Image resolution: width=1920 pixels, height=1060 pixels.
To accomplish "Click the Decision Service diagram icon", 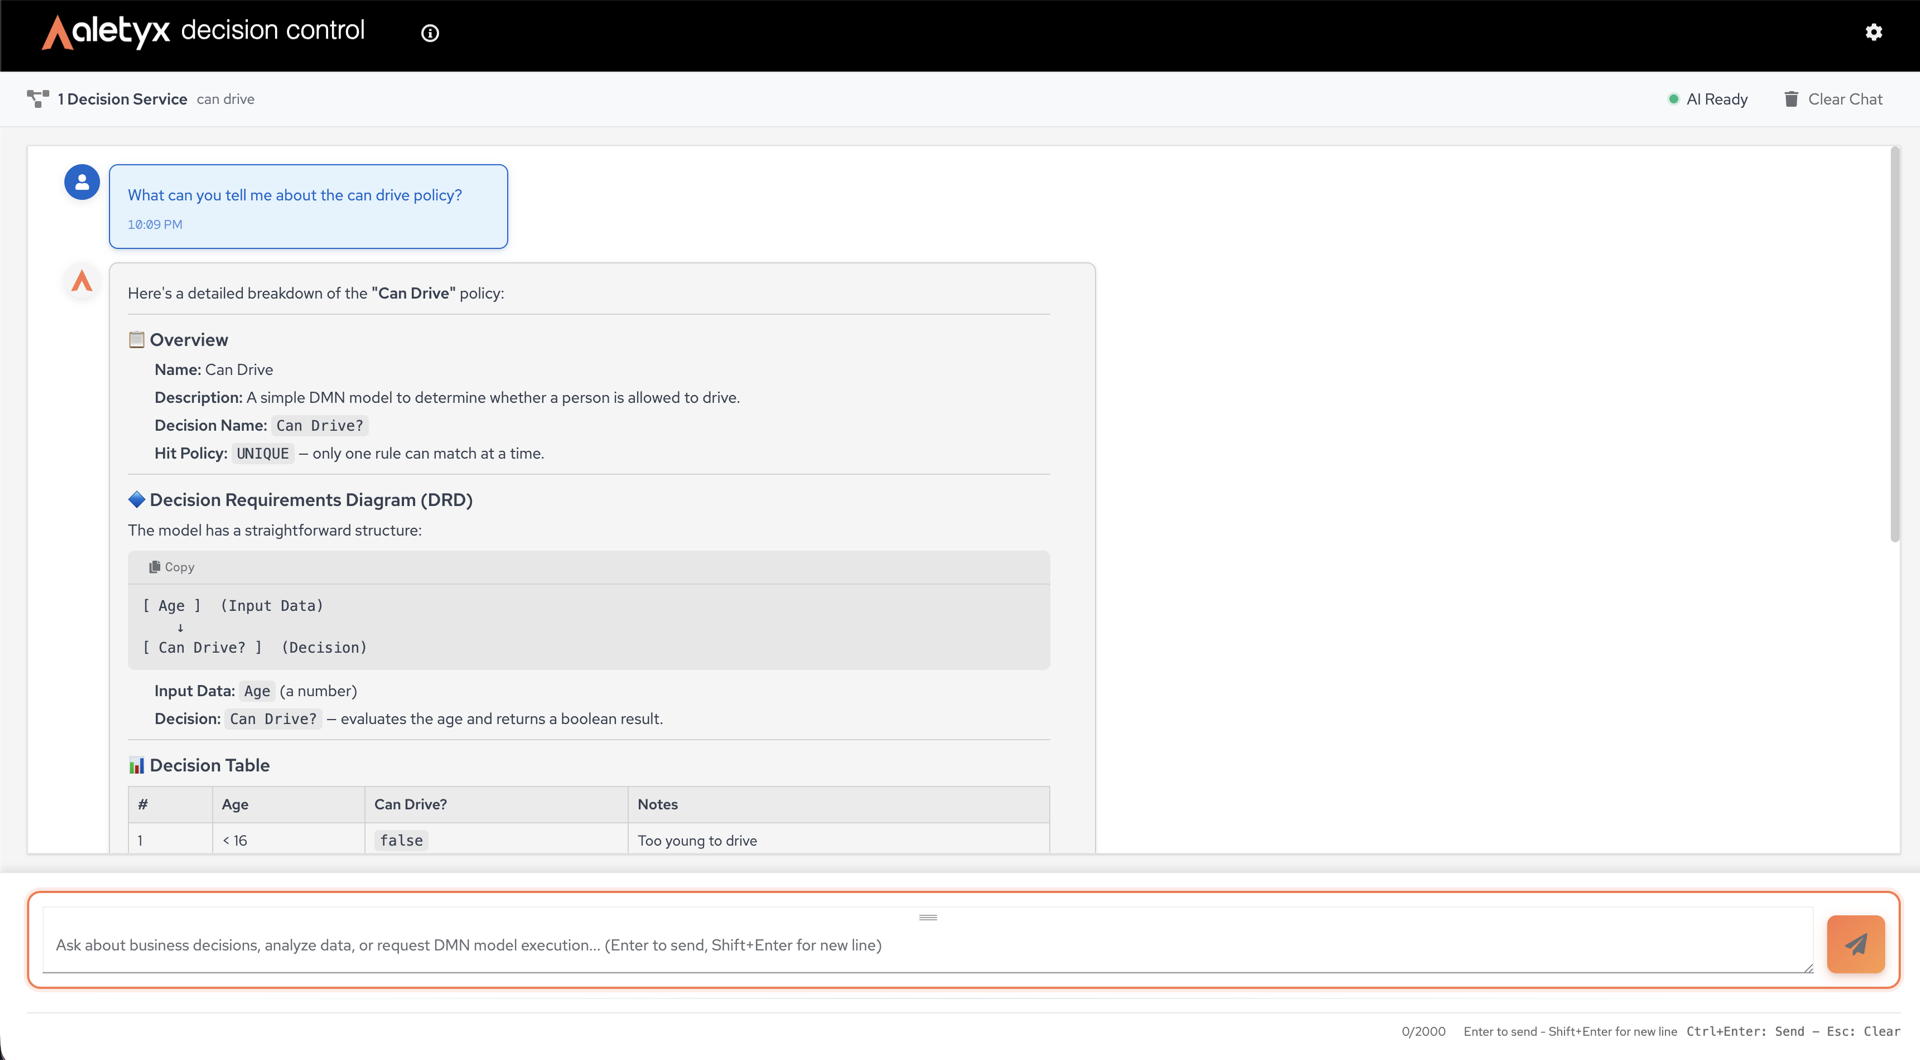I will (x=38, y=99).
